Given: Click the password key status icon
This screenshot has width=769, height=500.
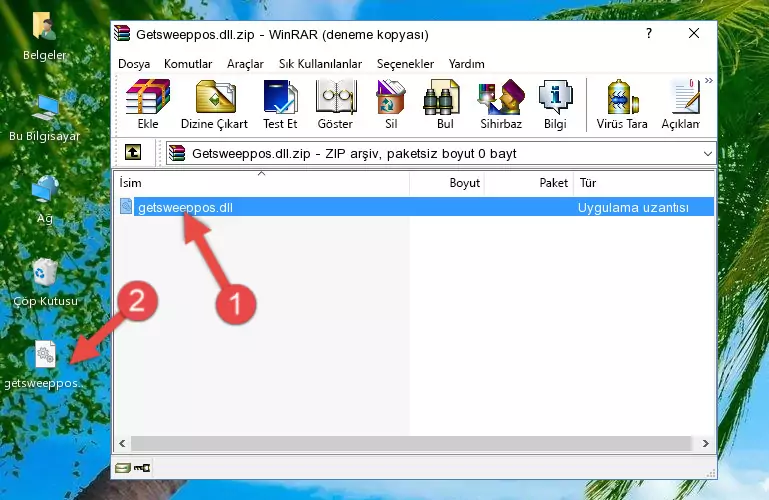Looking at the screenshot, I should coord(142,468).
